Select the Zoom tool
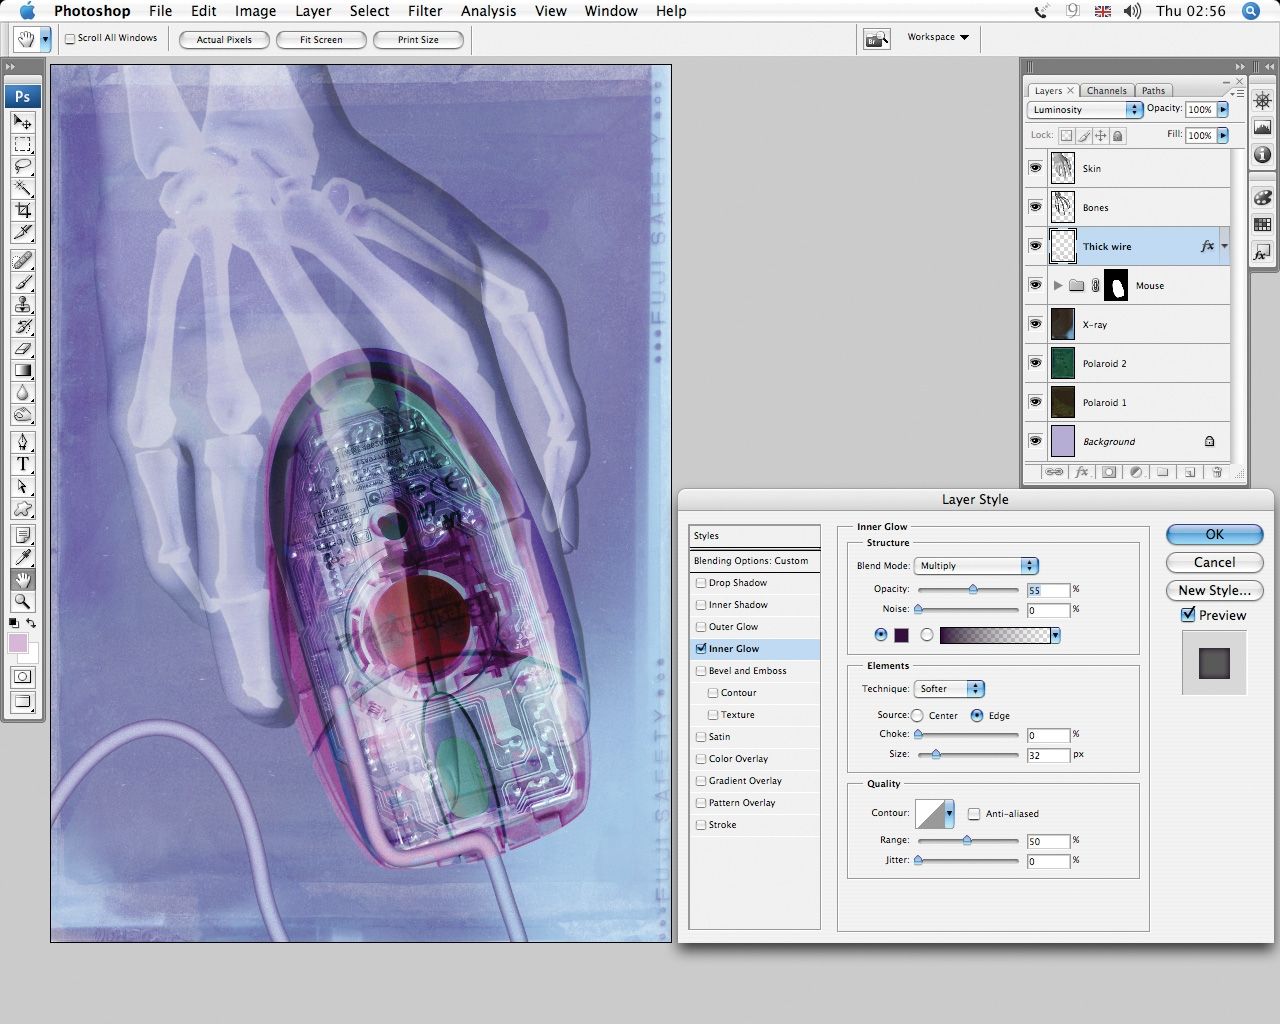The image size is (1280, 1024). (23, 602)
